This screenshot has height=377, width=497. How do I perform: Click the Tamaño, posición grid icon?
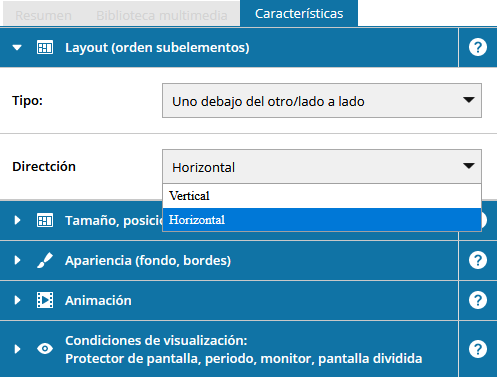(45, 220)
